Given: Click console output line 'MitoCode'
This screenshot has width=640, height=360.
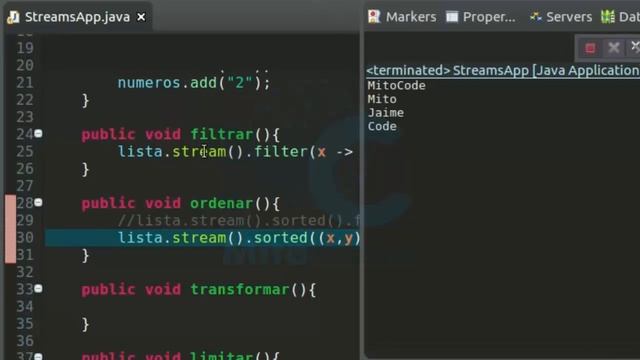Looking at the screenshot, I should 396,85.
